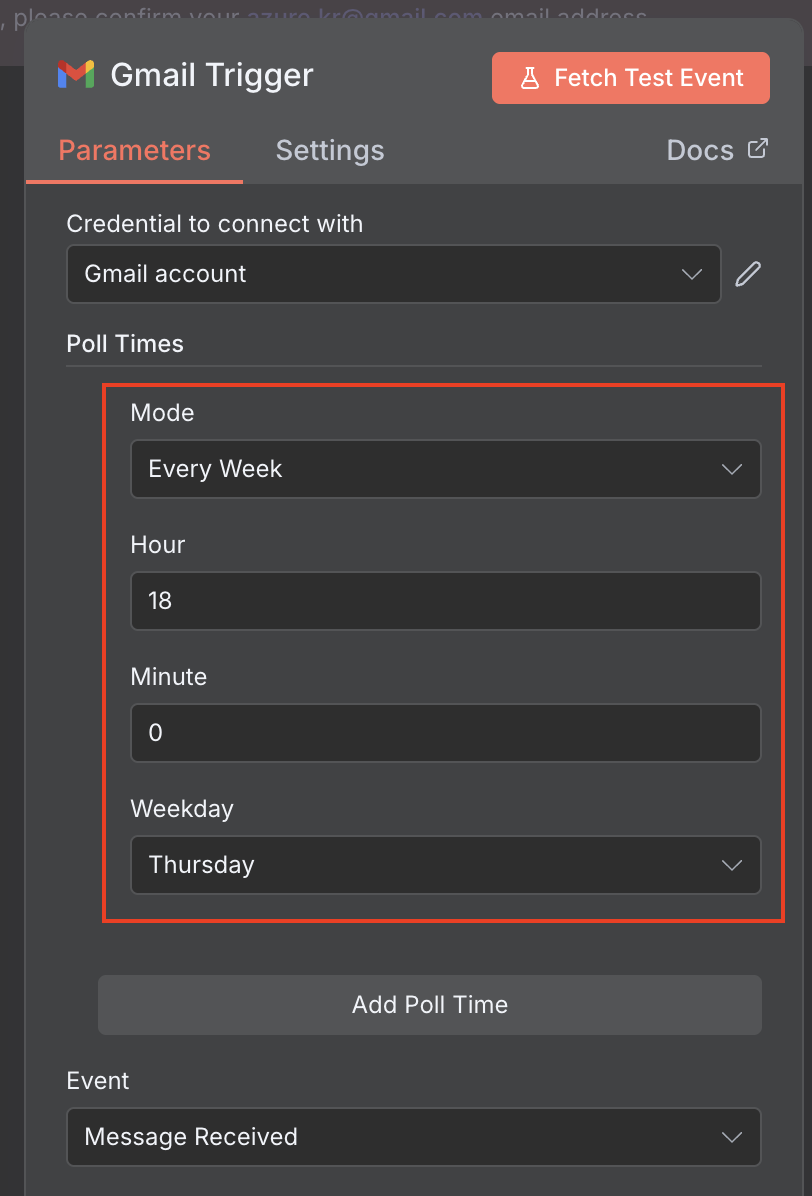Open the Gmail account credential dropdown
This screenshot has height=1196, width=812.
coord(380,274)
